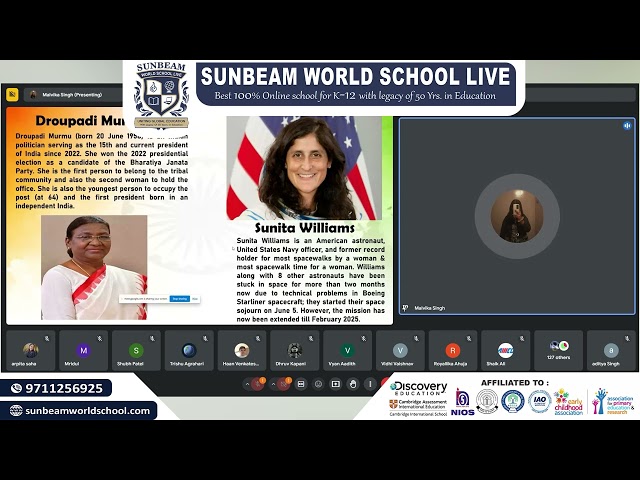
Task: Click muted mic icon on Dhruv Kapani's tile
Action: coord(311,338)
